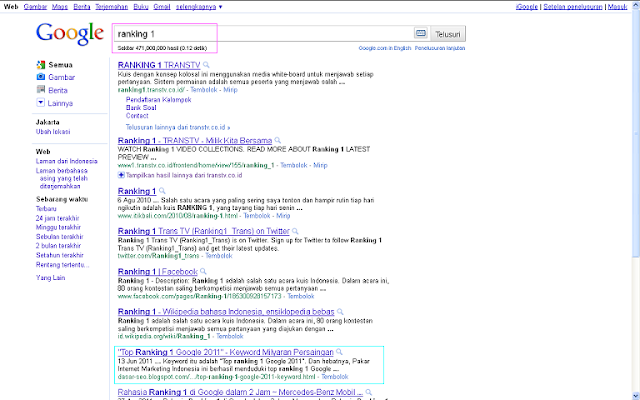Open Ranking 1 Trans TV on Twitter result
The image size is (640, 400).
[x=204, y=231]
